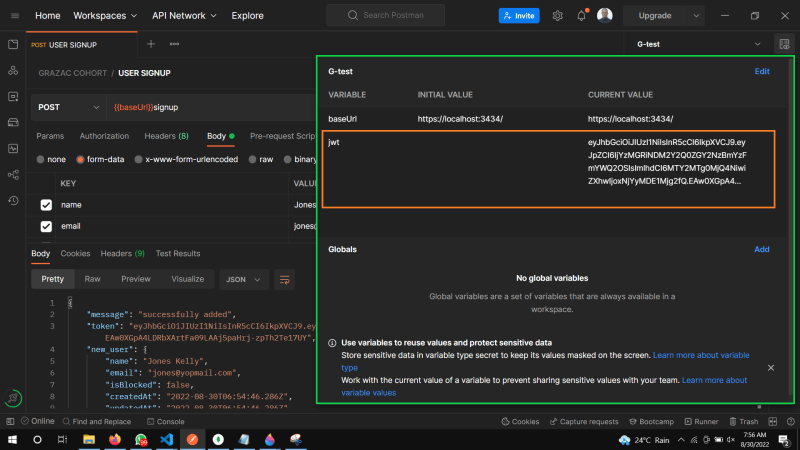Click the Search Postman field

pos(386,15)
